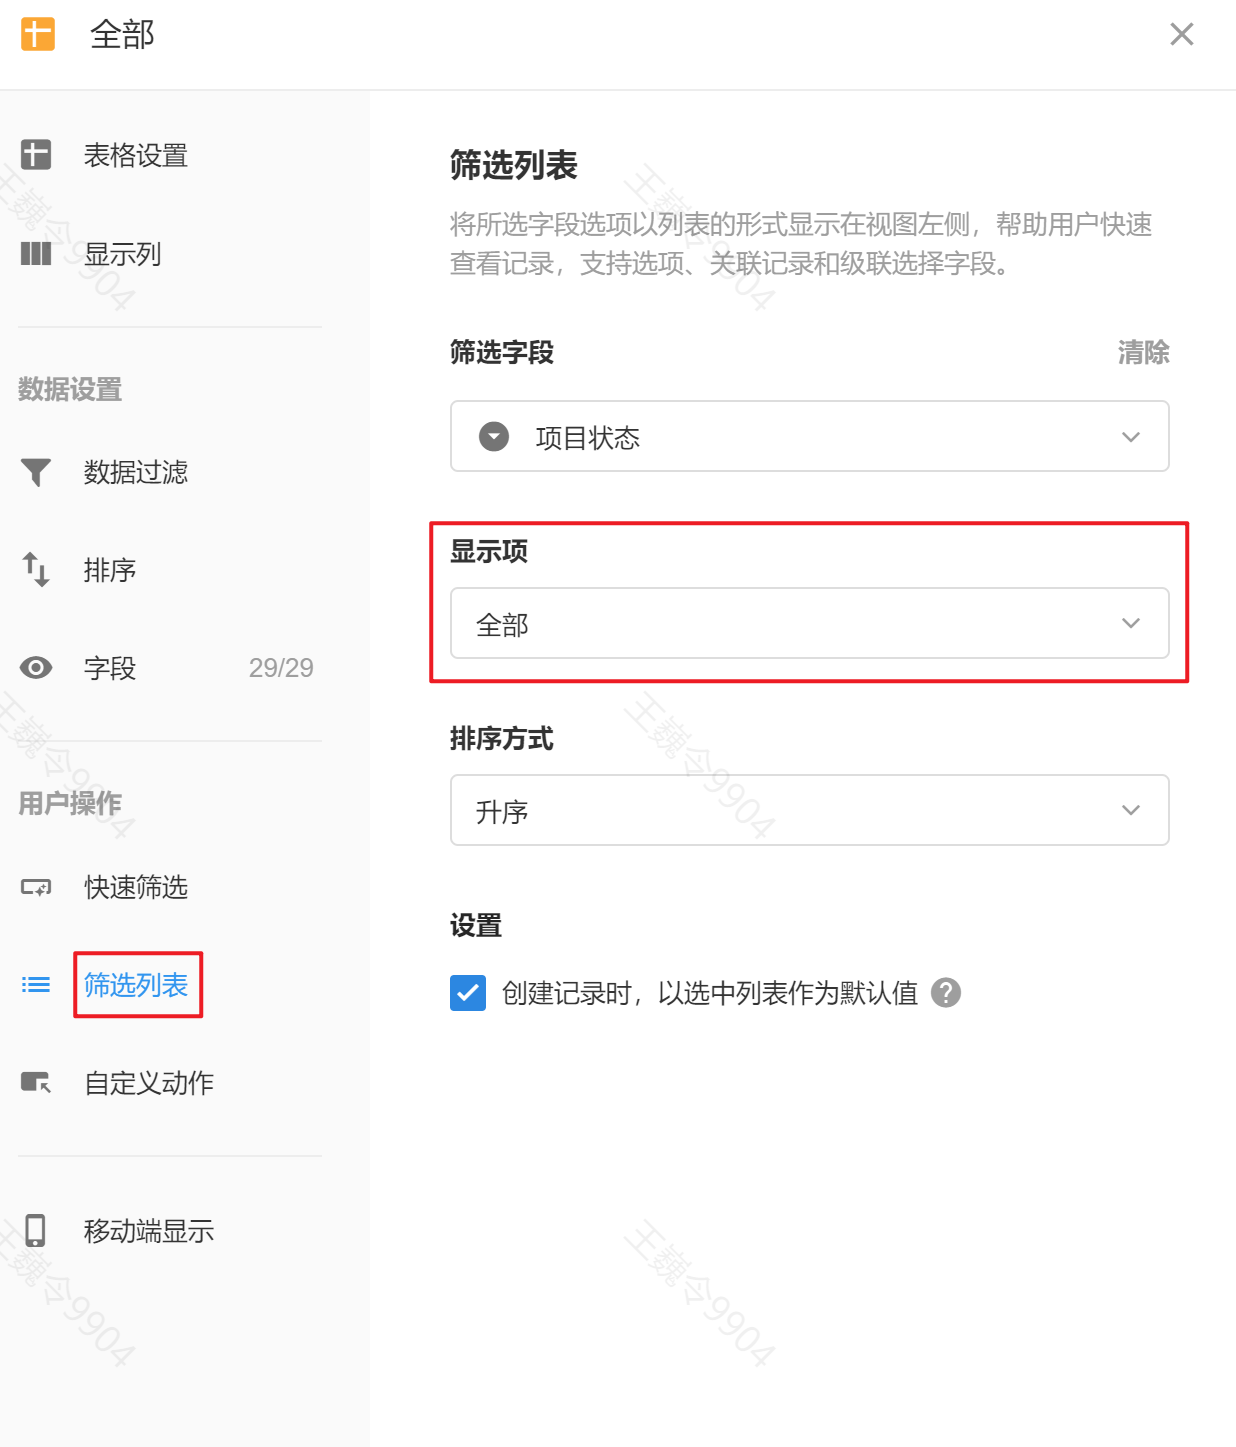Expand the 显示项 全部 dropdown
This screenshot has height=1447, width=1236.
click(x=809, y=624)
